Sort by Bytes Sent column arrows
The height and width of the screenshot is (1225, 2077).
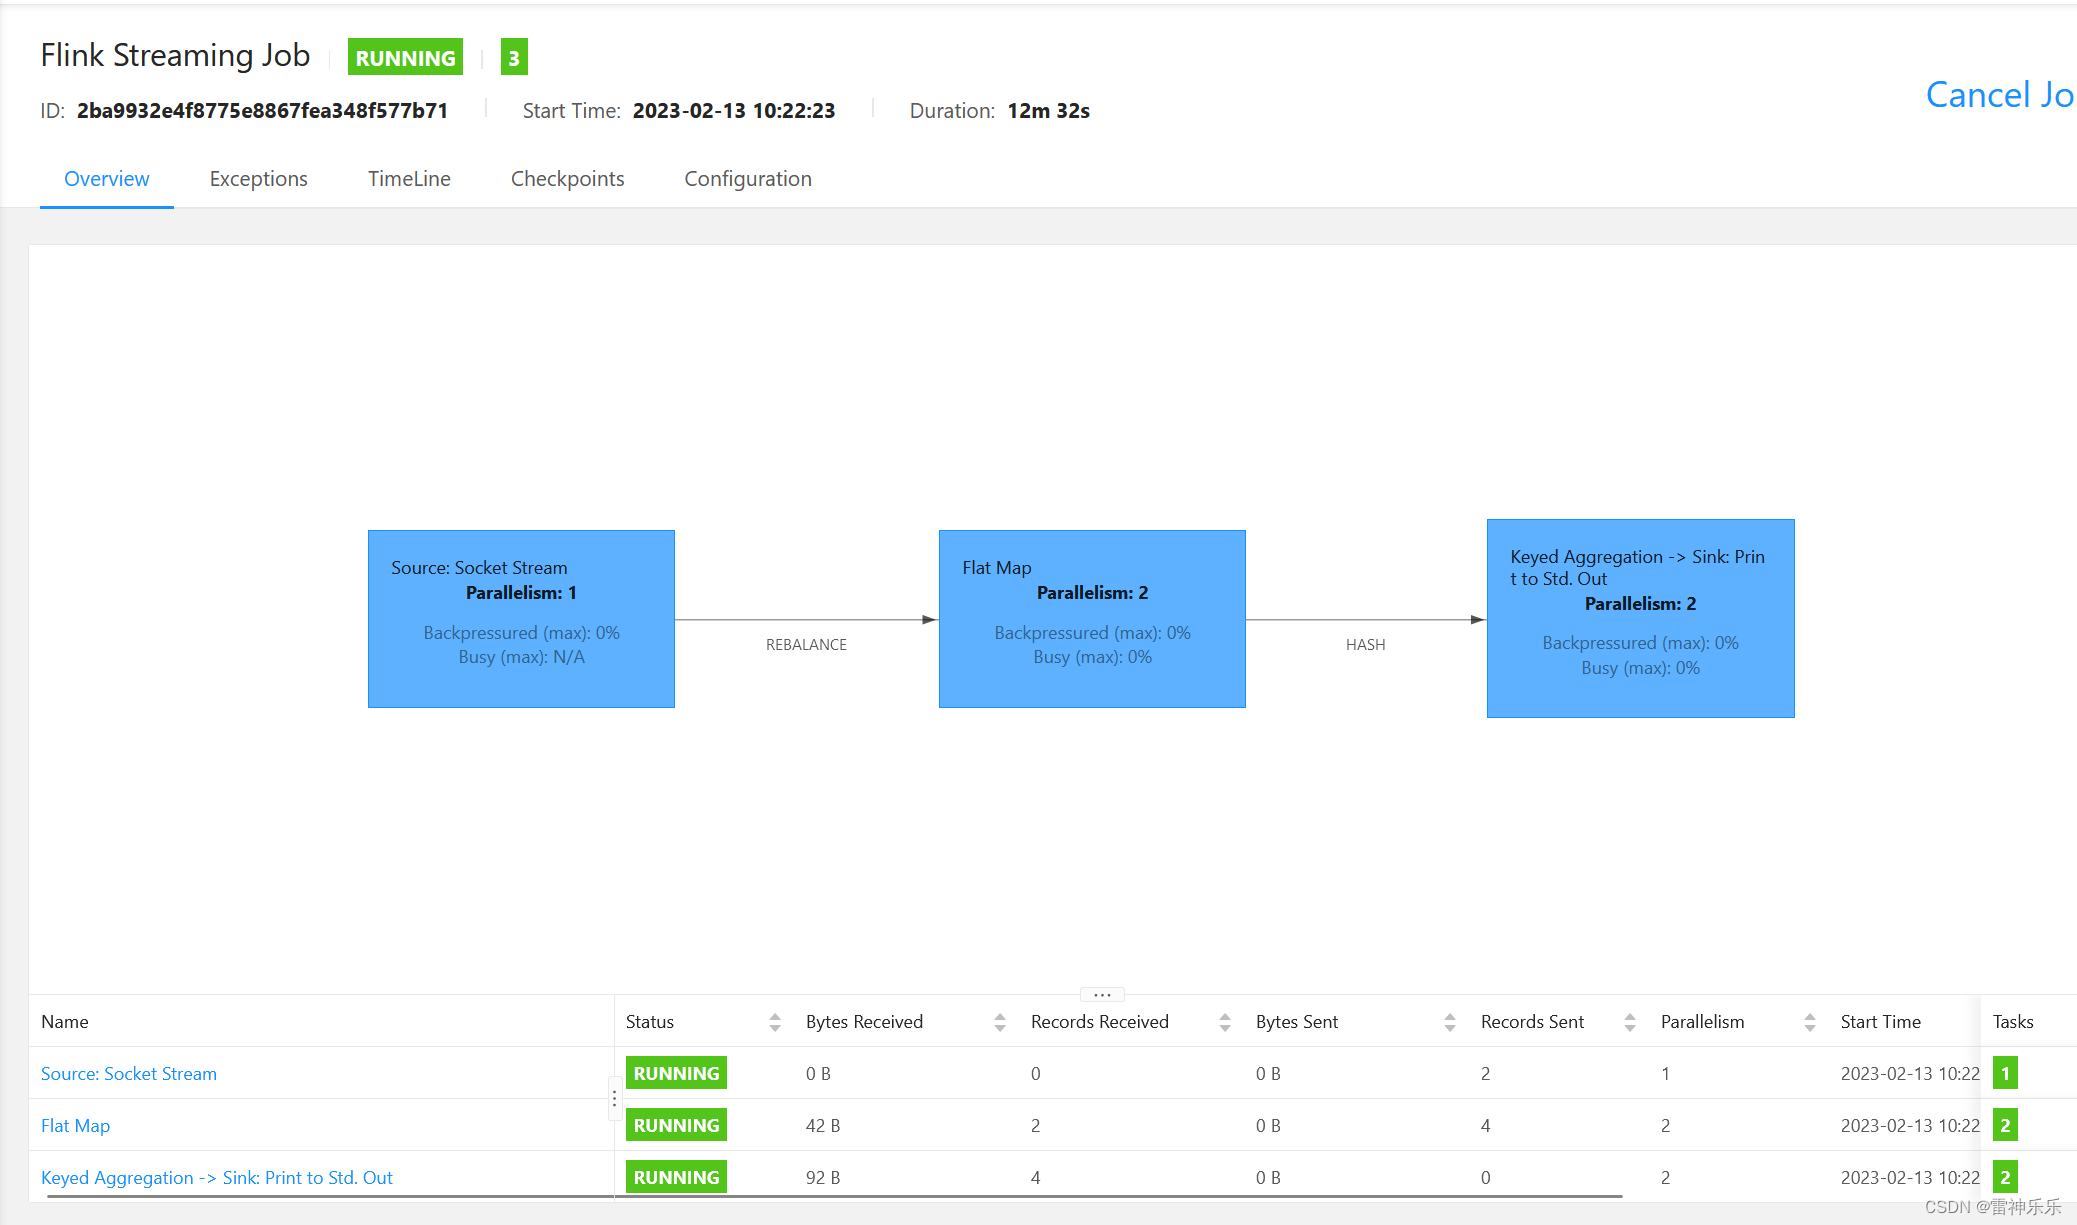1450,1022
